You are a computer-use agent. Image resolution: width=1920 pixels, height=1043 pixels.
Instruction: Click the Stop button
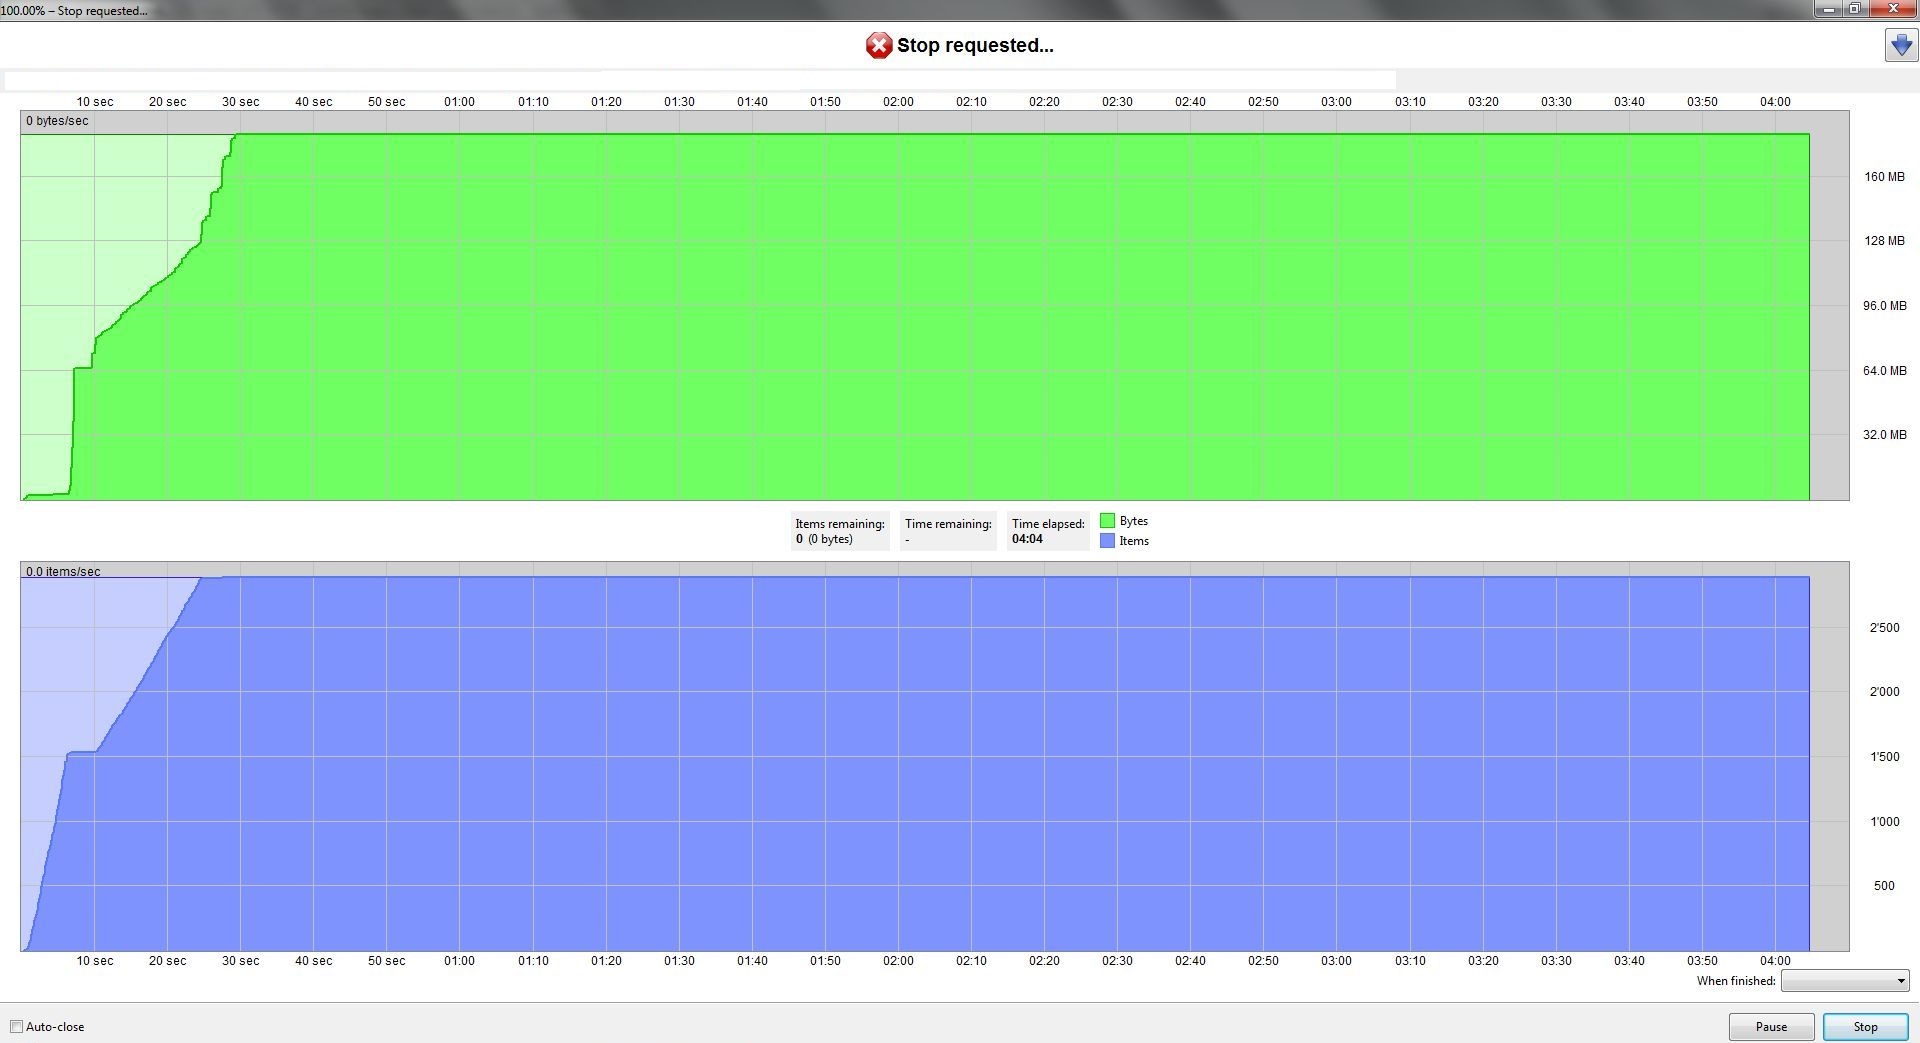[1865, 1027]
